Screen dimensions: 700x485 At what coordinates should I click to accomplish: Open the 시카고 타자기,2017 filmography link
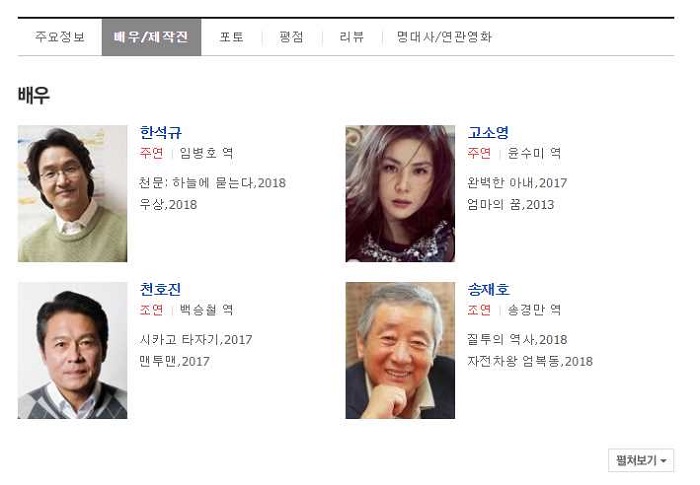(x=196, y=339)
